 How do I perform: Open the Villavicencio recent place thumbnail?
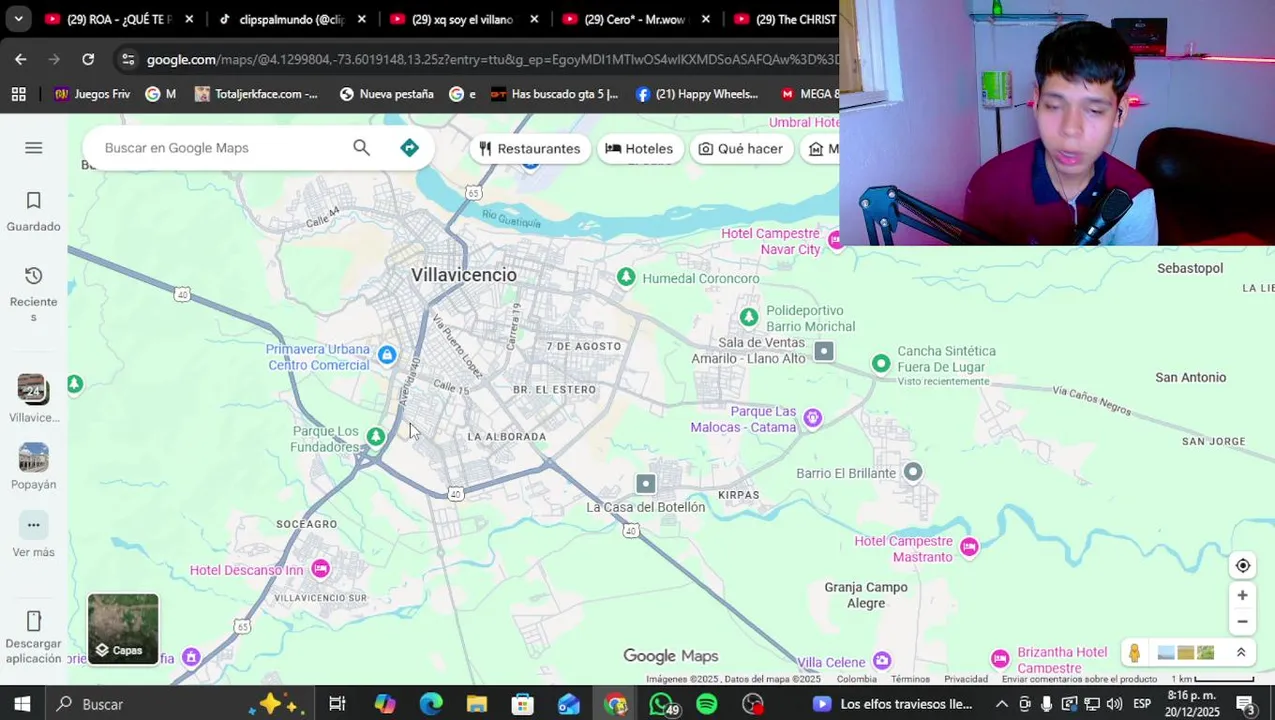tap(33, 390)
